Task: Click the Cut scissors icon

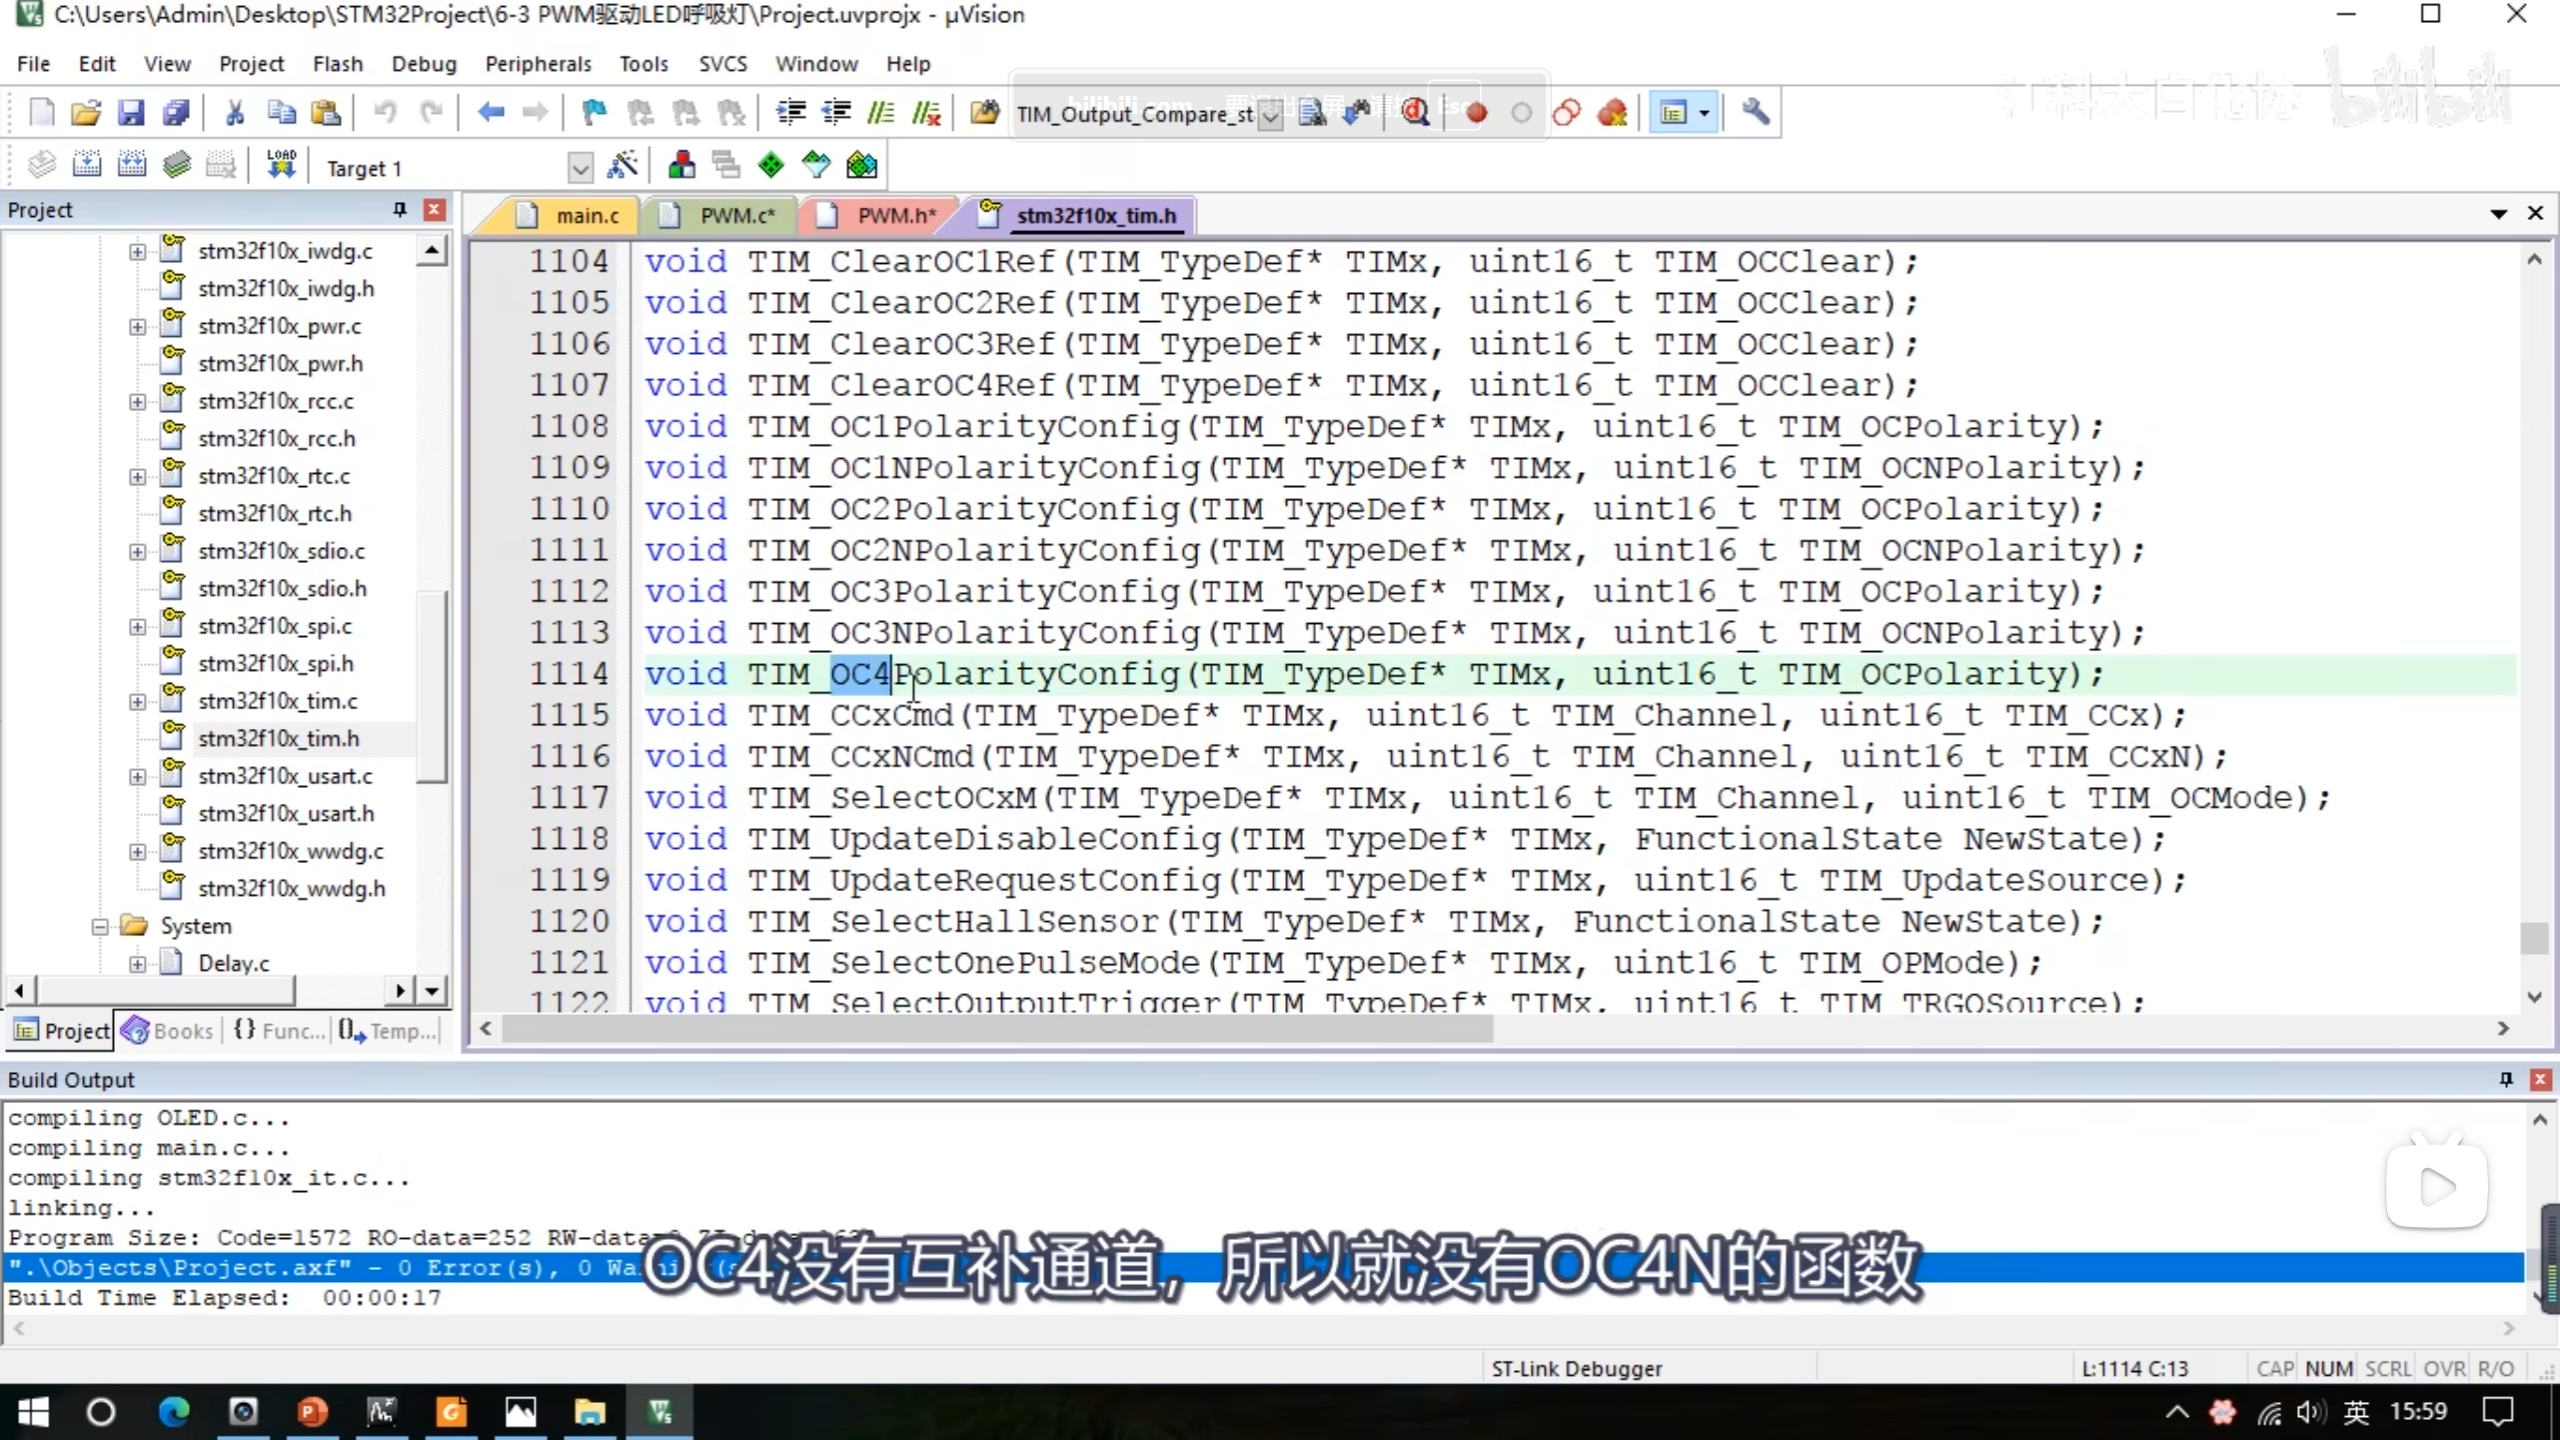Action: [235, 112]
